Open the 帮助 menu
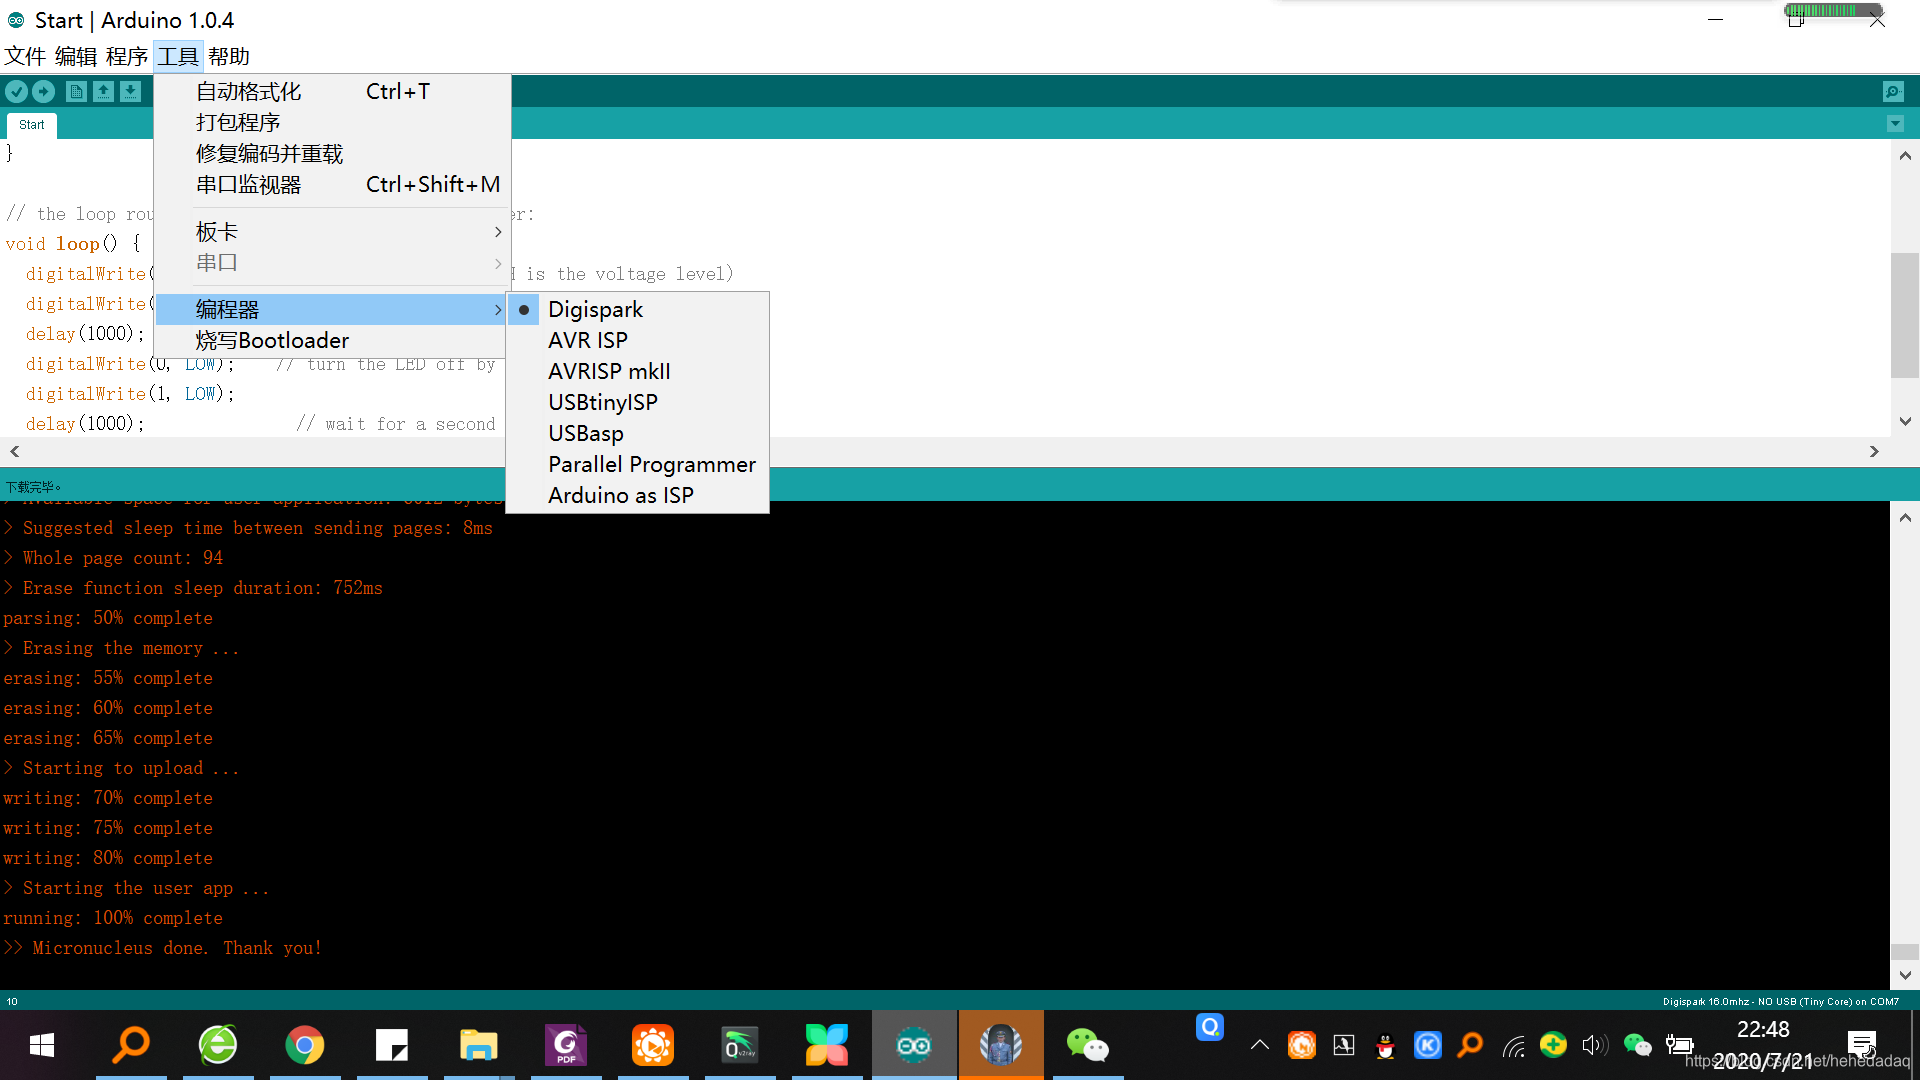The height and width of the screenshot is (1080, 1920). (x=229, y=56)
